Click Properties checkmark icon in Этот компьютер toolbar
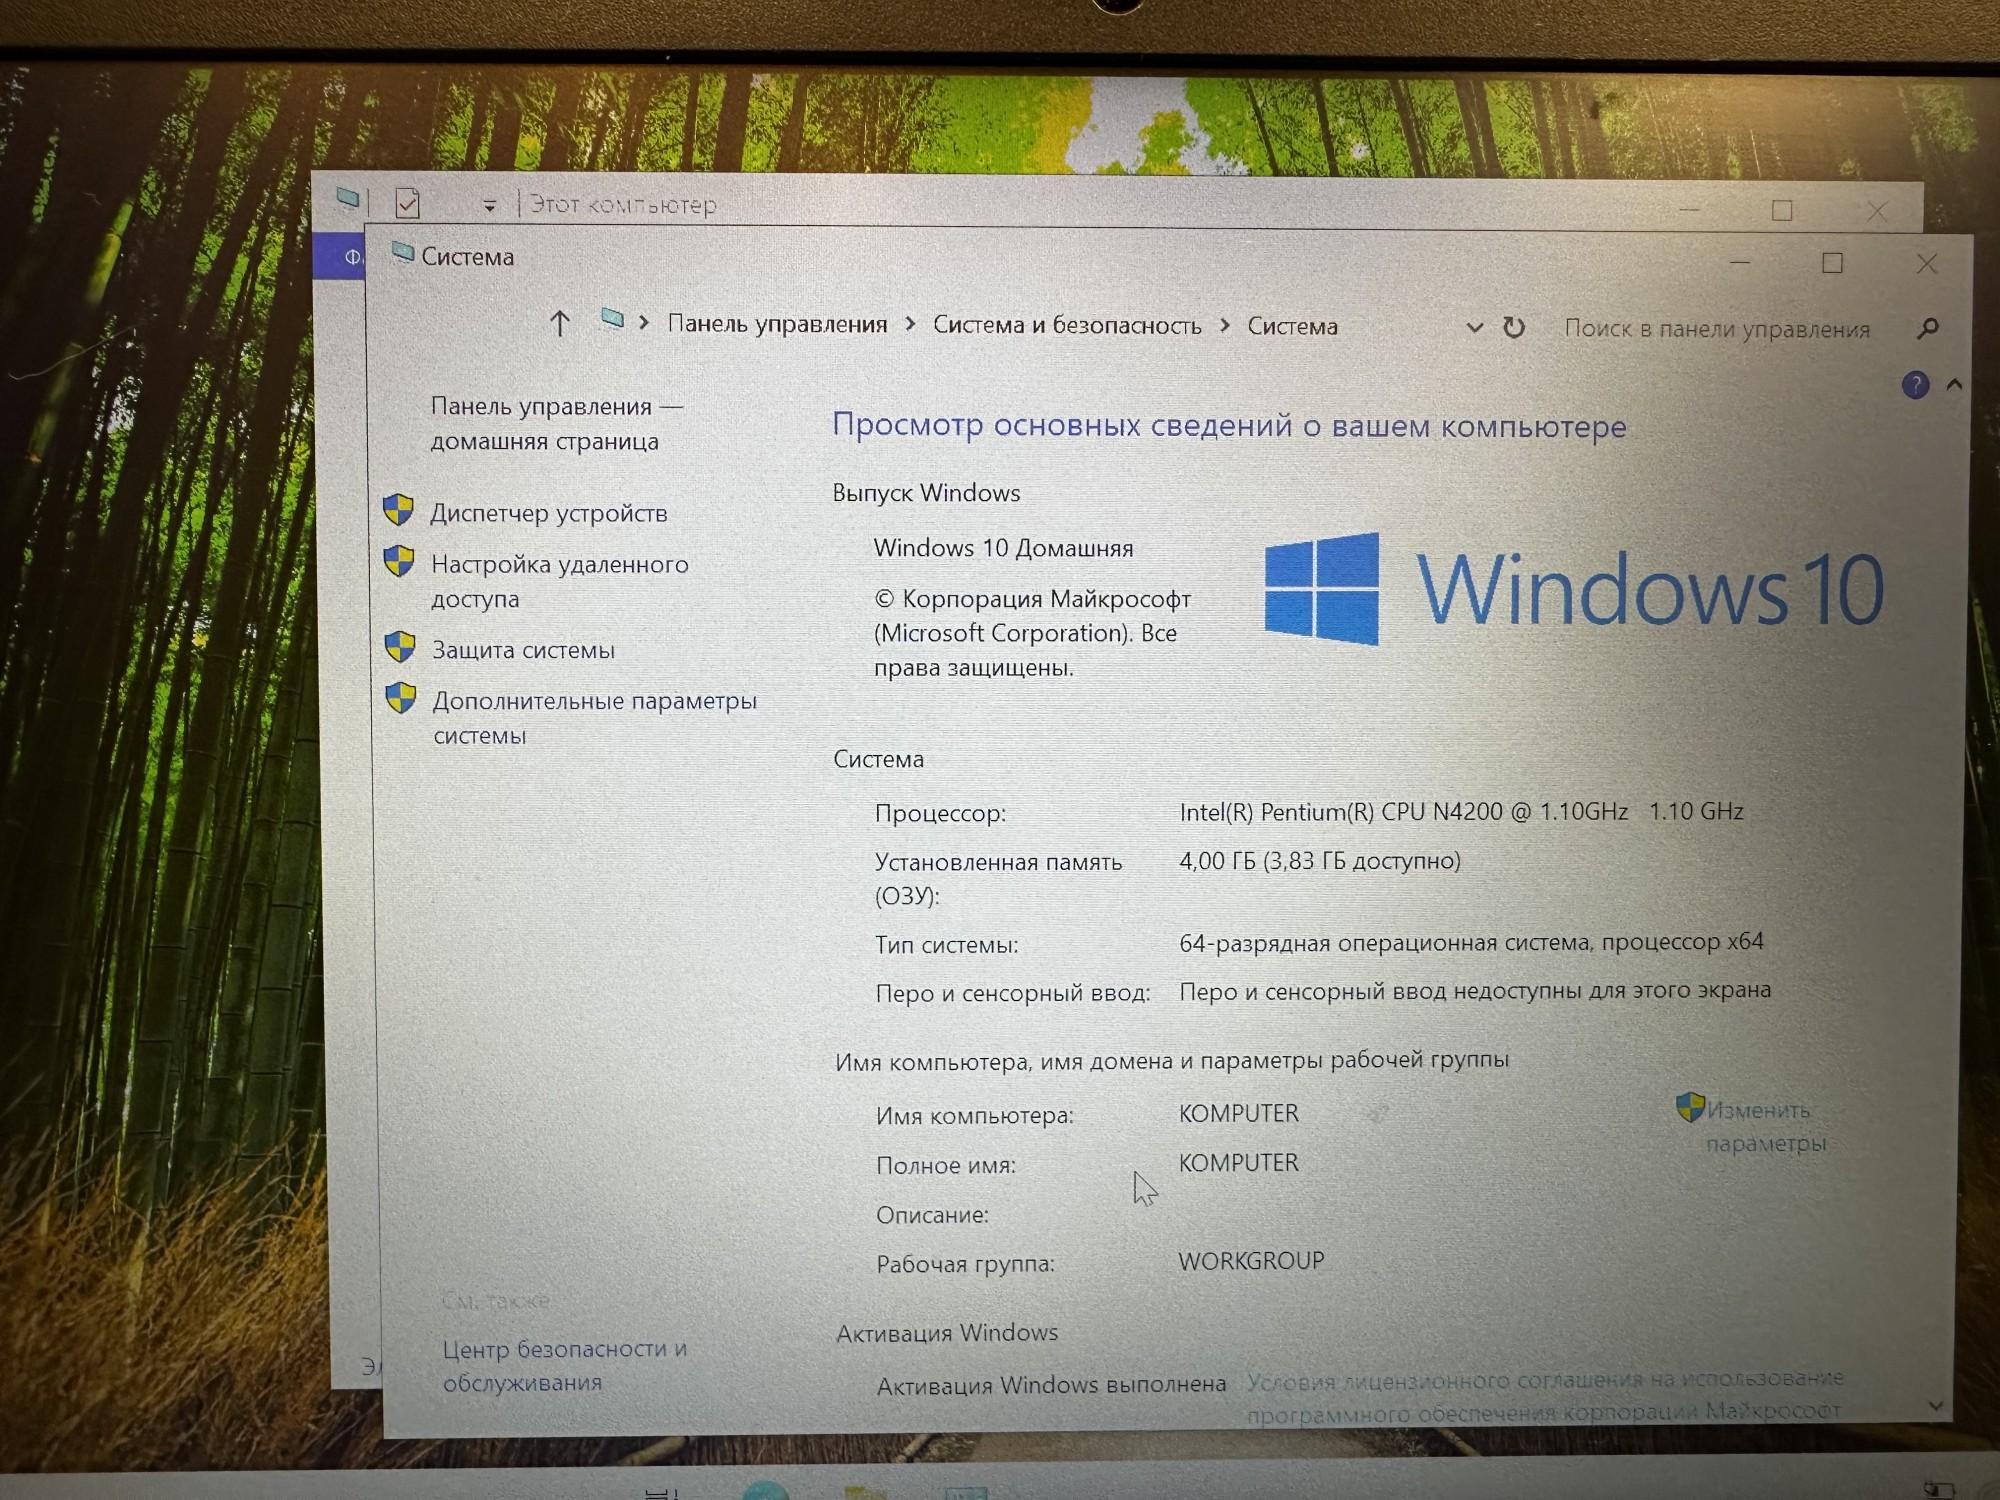Image resolution: width=2000 pixels, height=1500 pixels. 407,204
